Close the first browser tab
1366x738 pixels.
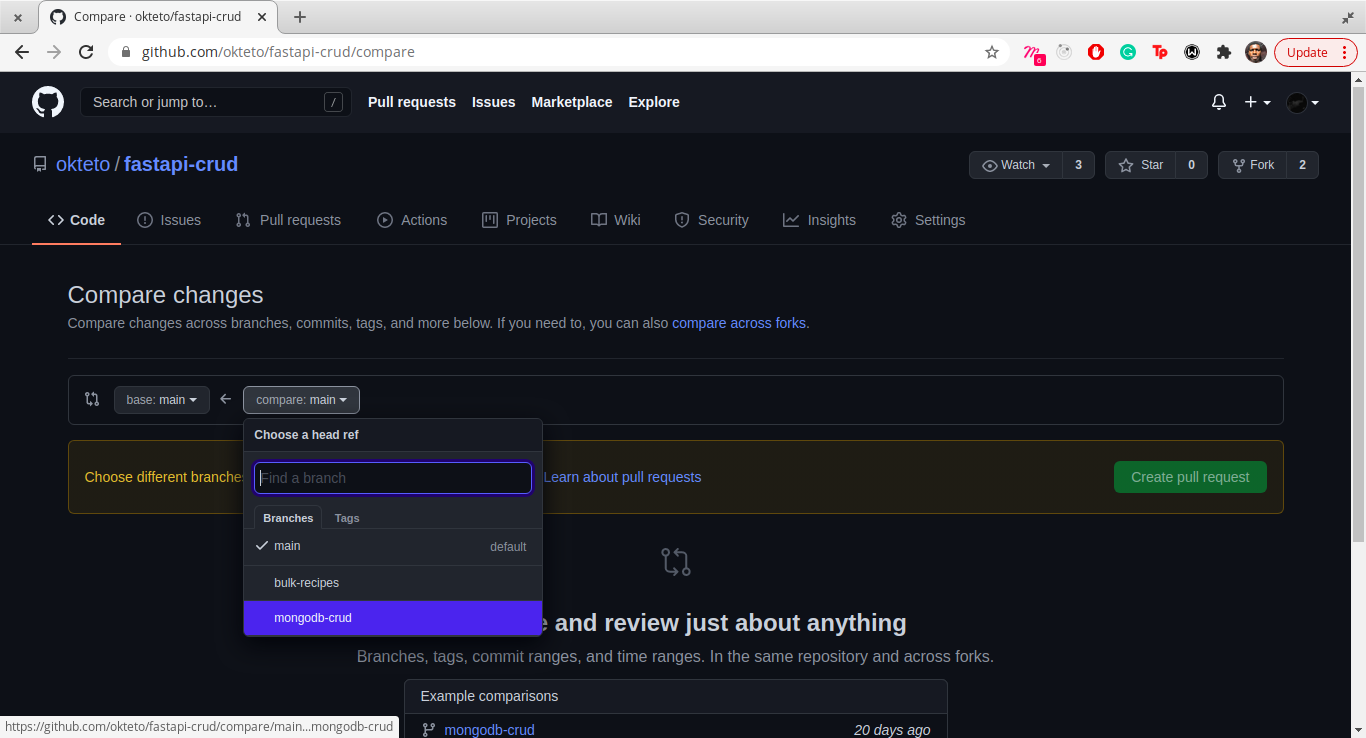(x=18, y=17)
